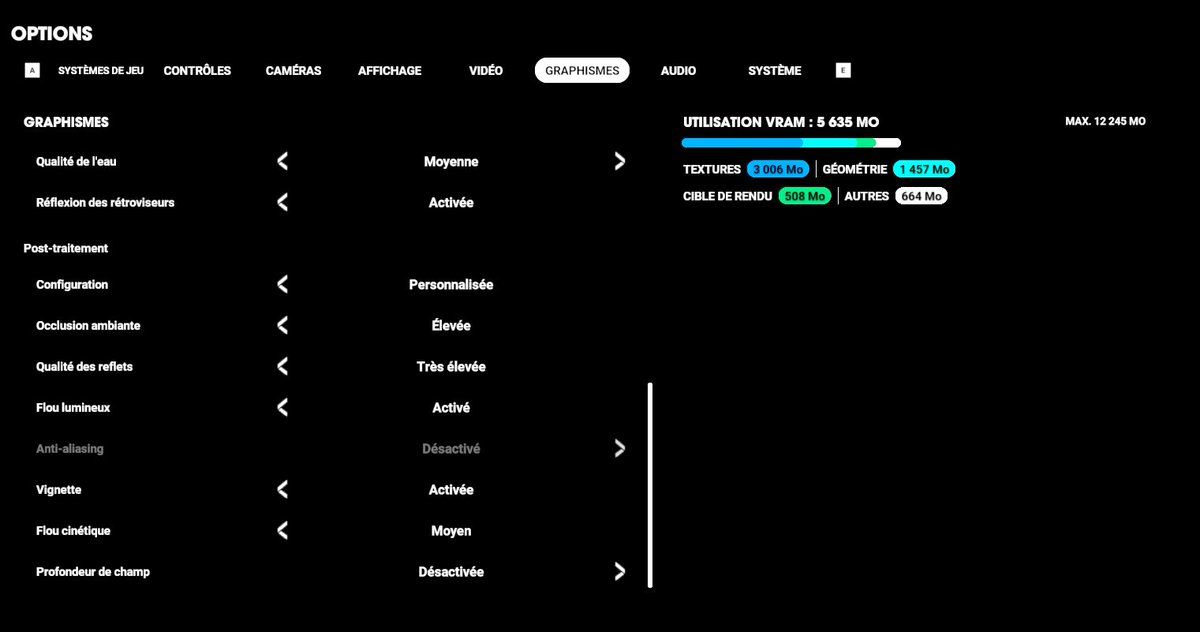The height and width of the screenshot is (632, 1200).
Task: Click the Activé value of Flou lumineux
Action: (x=451, y=408)
